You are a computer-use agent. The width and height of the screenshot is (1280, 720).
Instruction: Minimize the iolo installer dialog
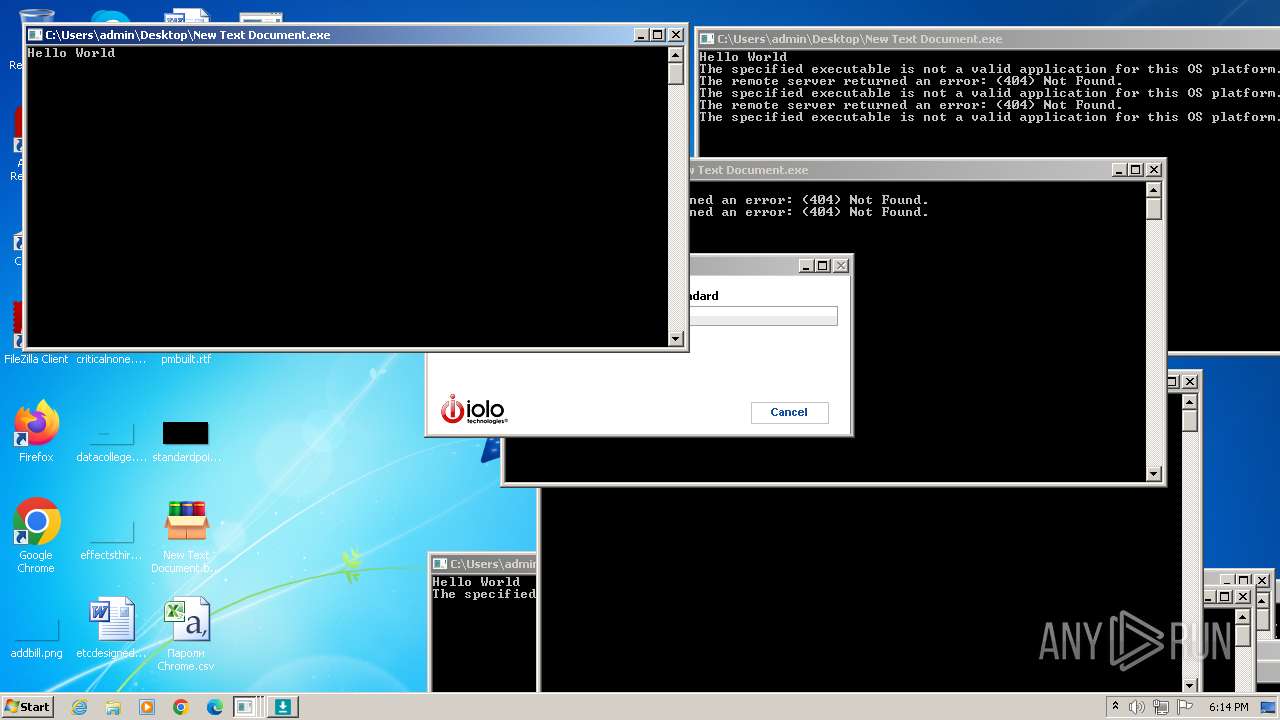click(805, 265)
